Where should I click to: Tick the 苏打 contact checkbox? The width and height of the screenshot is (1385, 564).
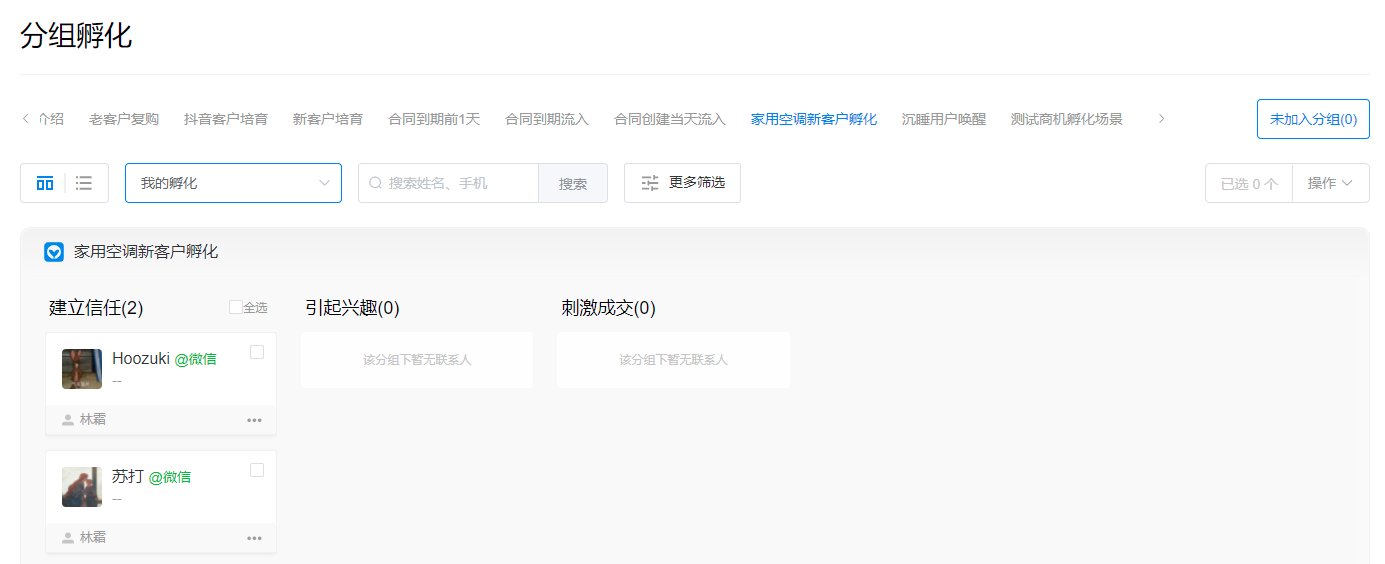point(257,470)
